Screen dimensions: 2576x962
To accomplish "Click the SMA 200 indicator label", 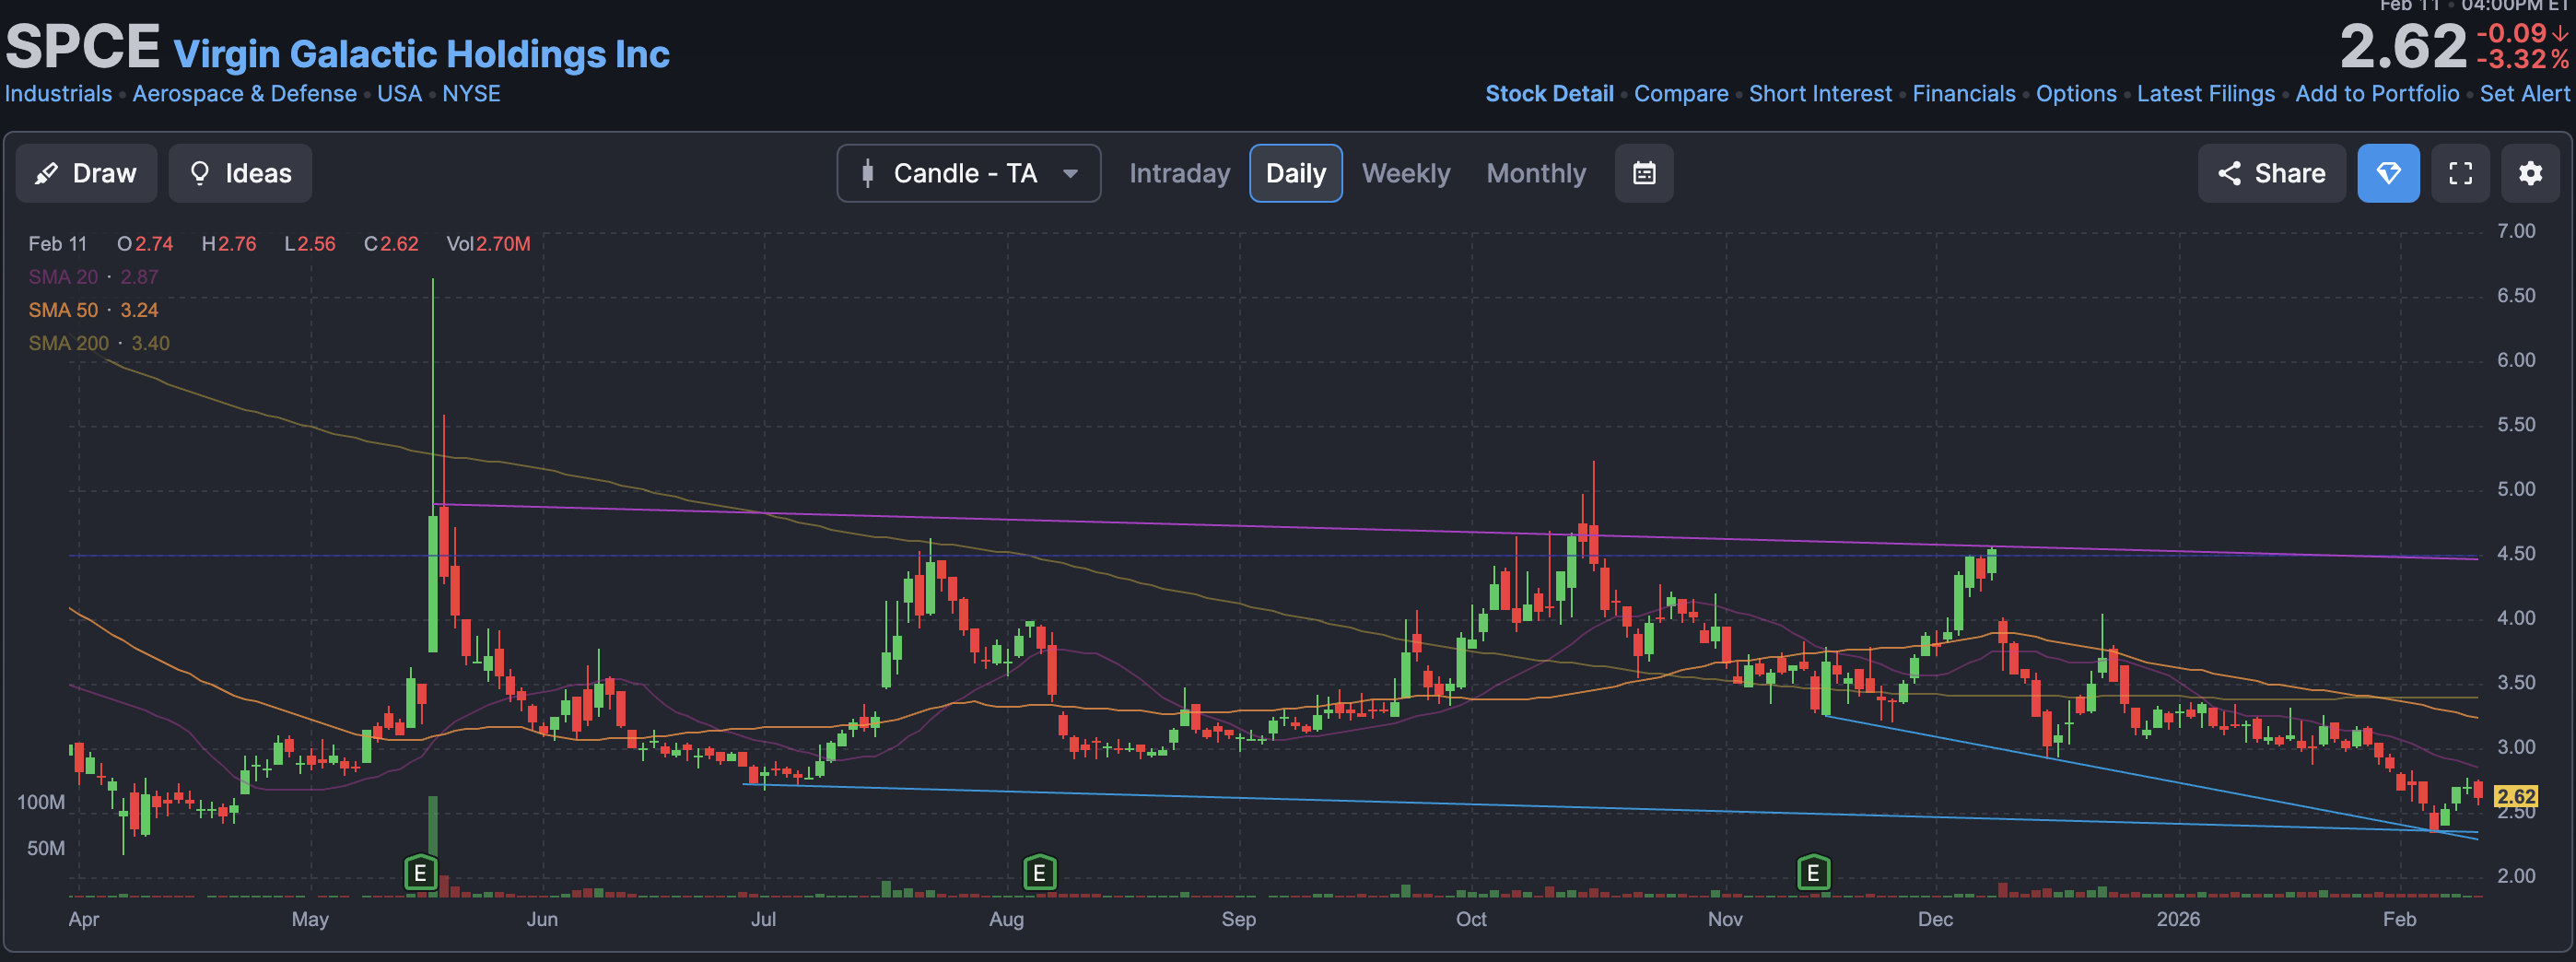I will 99,343.
